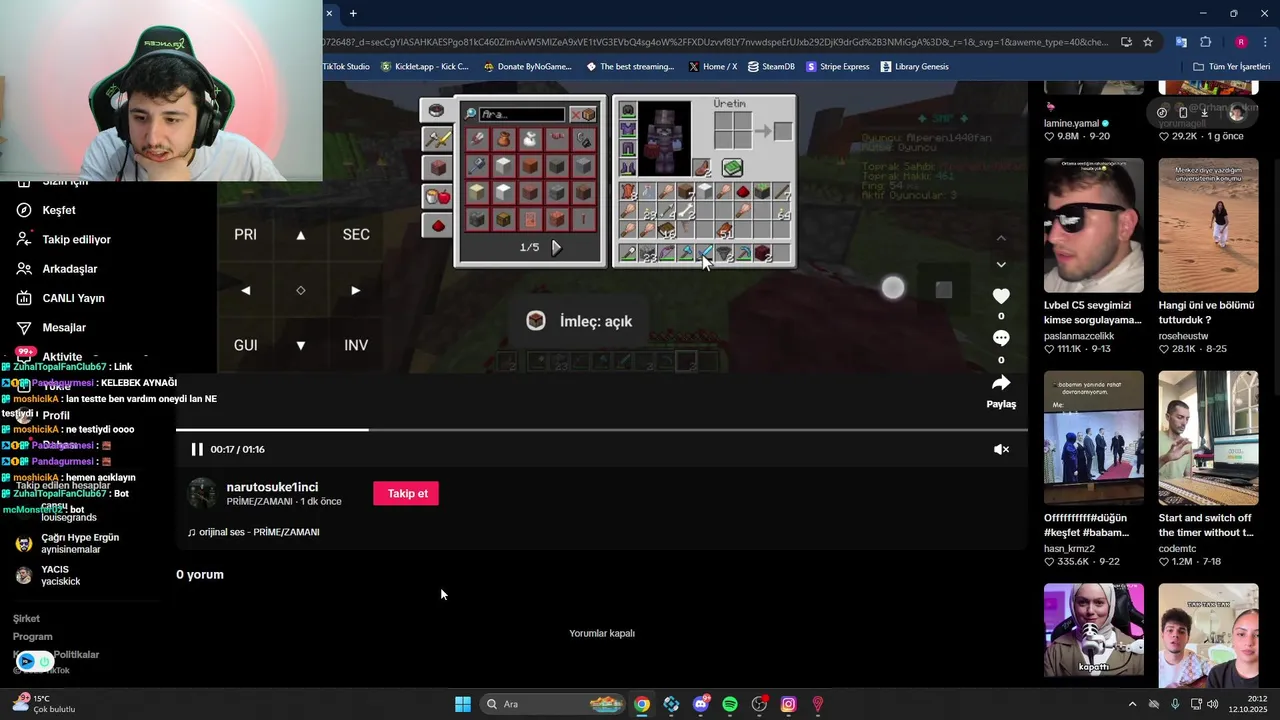Click the Chrome address bar URL

click(x=715, y=42)
